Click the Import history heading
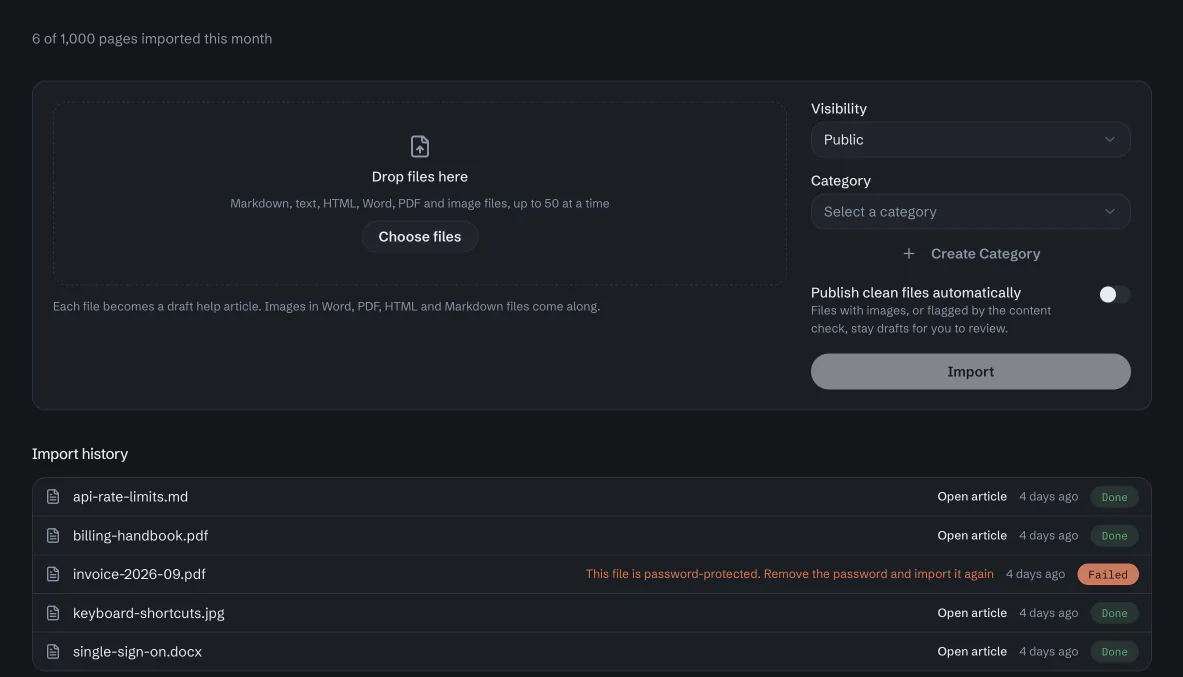 pyautogui.click(x=80, y=454)
